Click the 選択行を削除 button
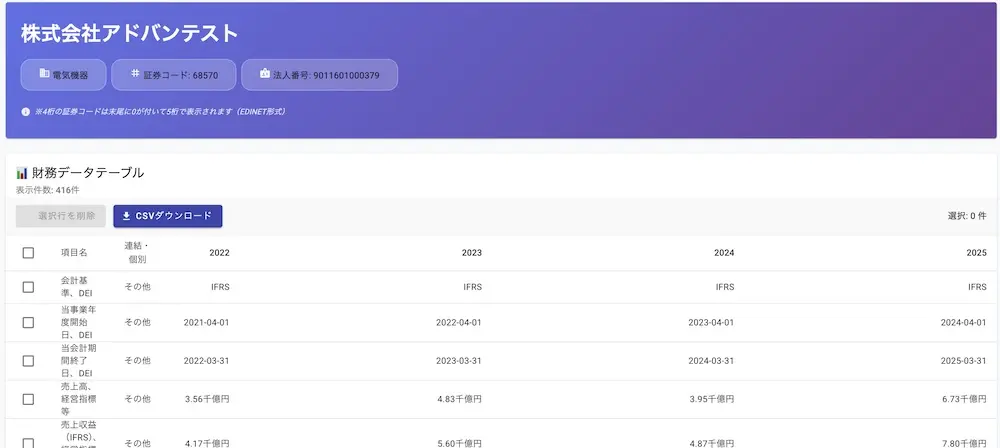The height and width of the screenshot is (448, 1000). [x=61, y=216]
